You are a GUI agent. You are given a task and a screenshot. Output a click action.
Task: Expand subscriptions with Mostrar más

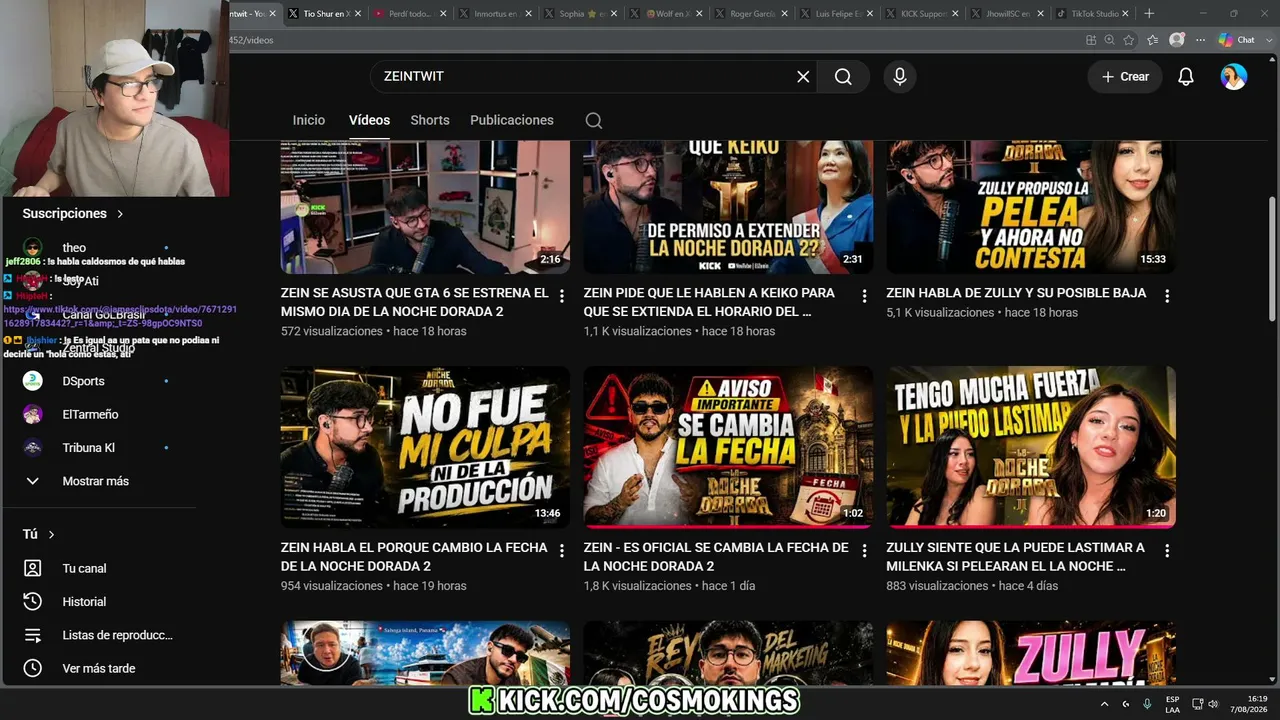[95, 481]
